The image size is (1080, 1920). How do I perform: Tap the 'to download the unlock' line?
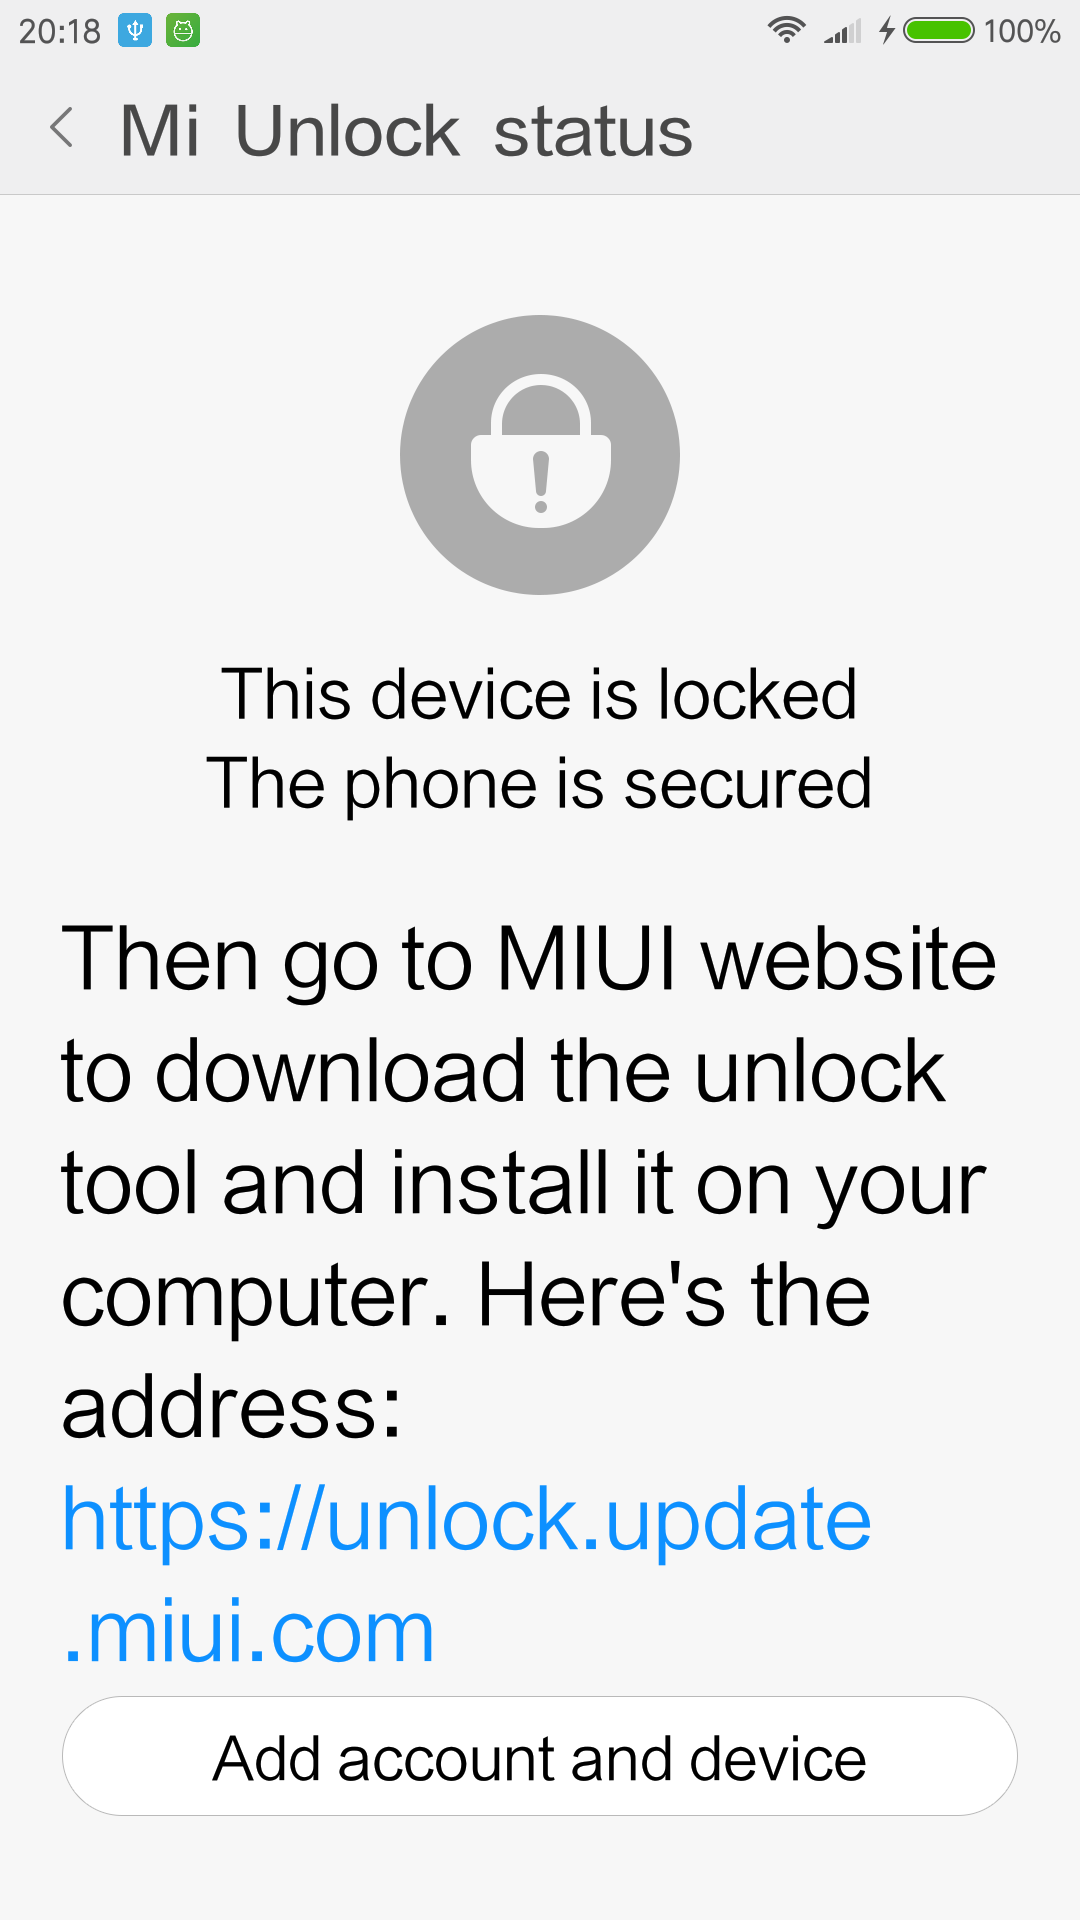coord(503,1071)
